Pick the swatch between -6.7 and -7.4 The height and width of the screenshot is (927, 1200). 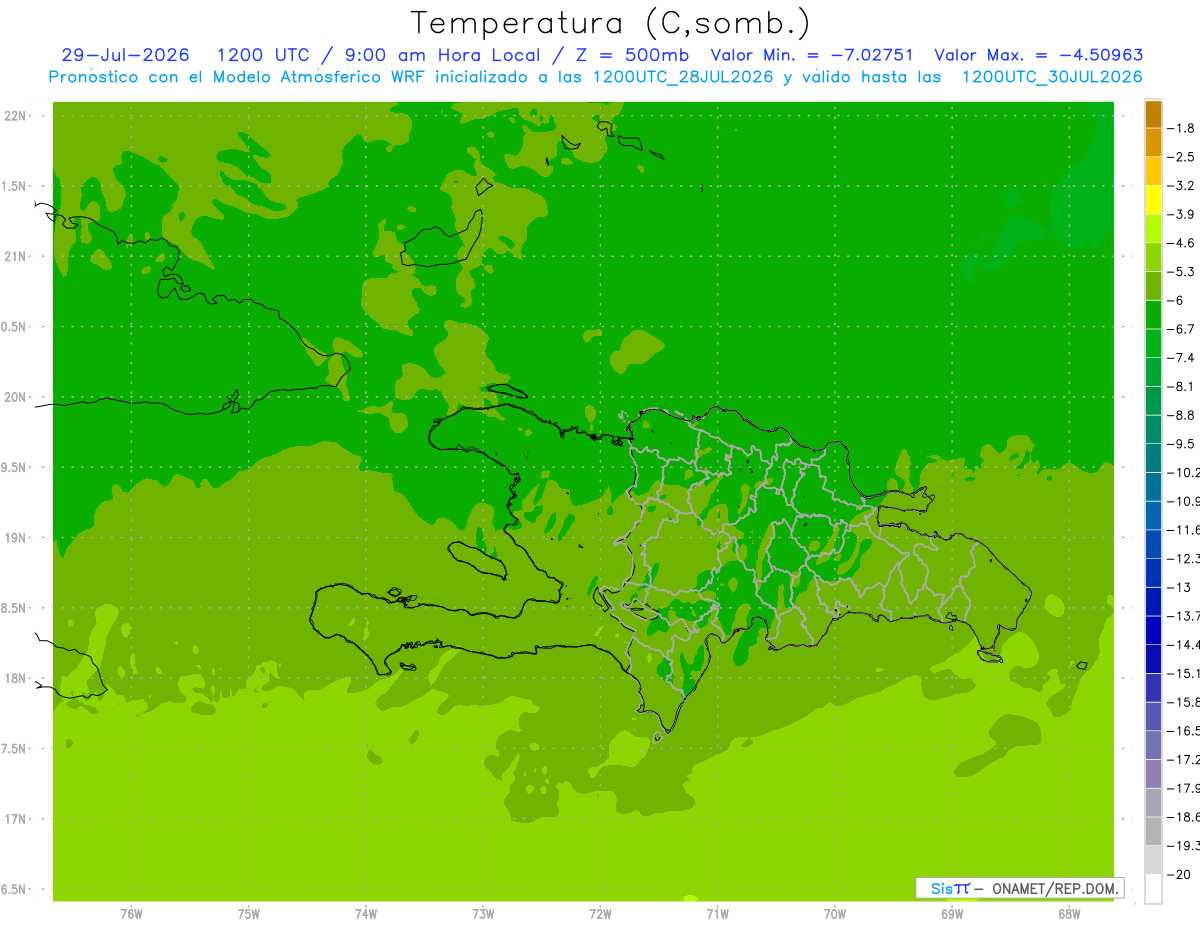tap(1153, 343)
